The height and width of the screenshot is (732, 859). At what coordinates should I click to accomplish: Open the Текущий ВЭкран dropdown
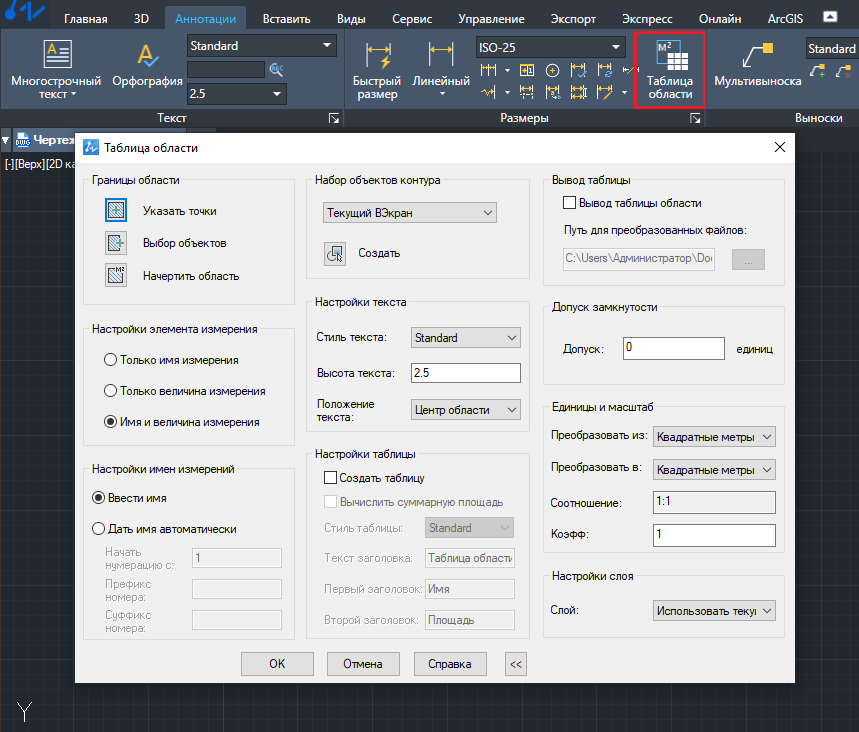click(410, 213)
